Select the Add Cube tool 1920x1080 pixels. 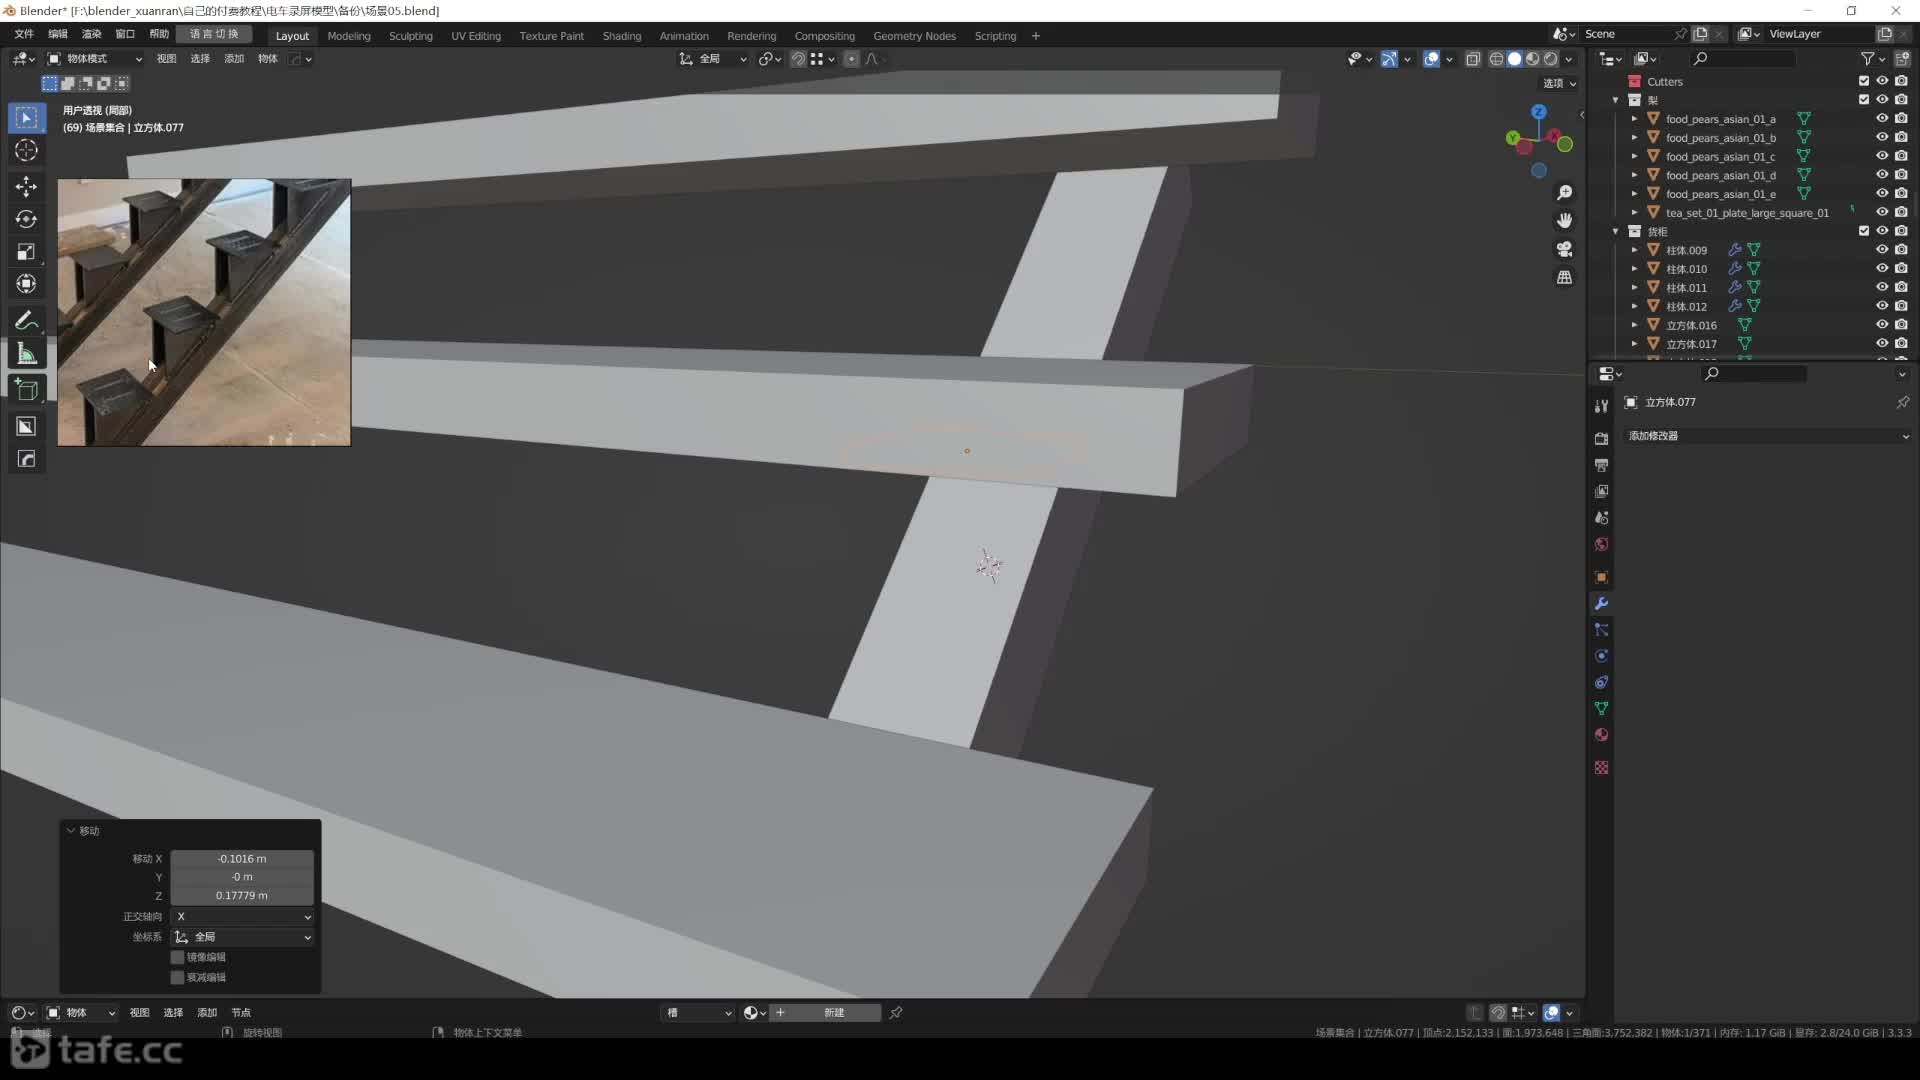(26, 390)
